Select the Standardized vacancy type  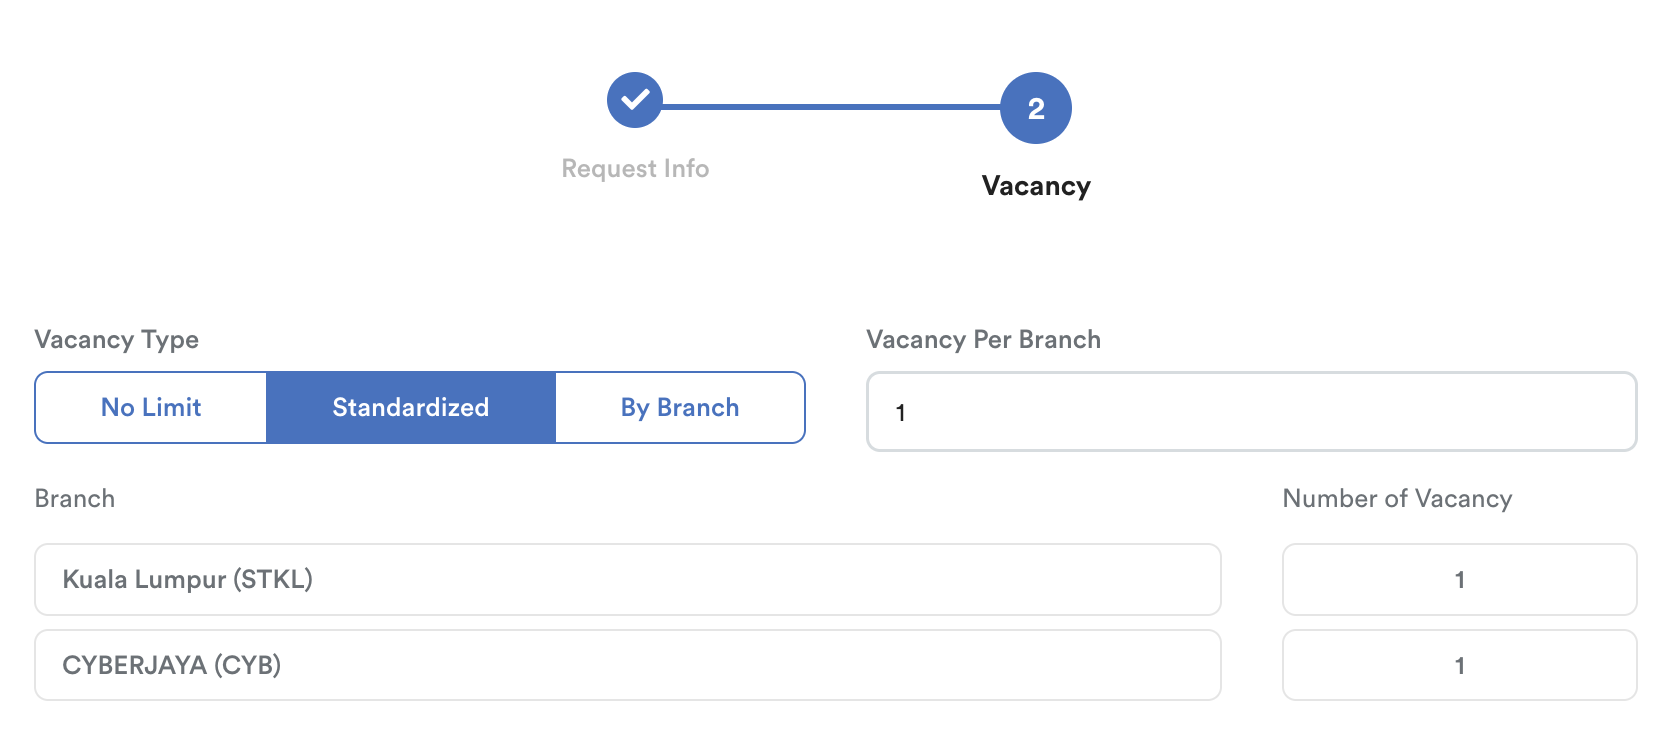tap(411, 407)
